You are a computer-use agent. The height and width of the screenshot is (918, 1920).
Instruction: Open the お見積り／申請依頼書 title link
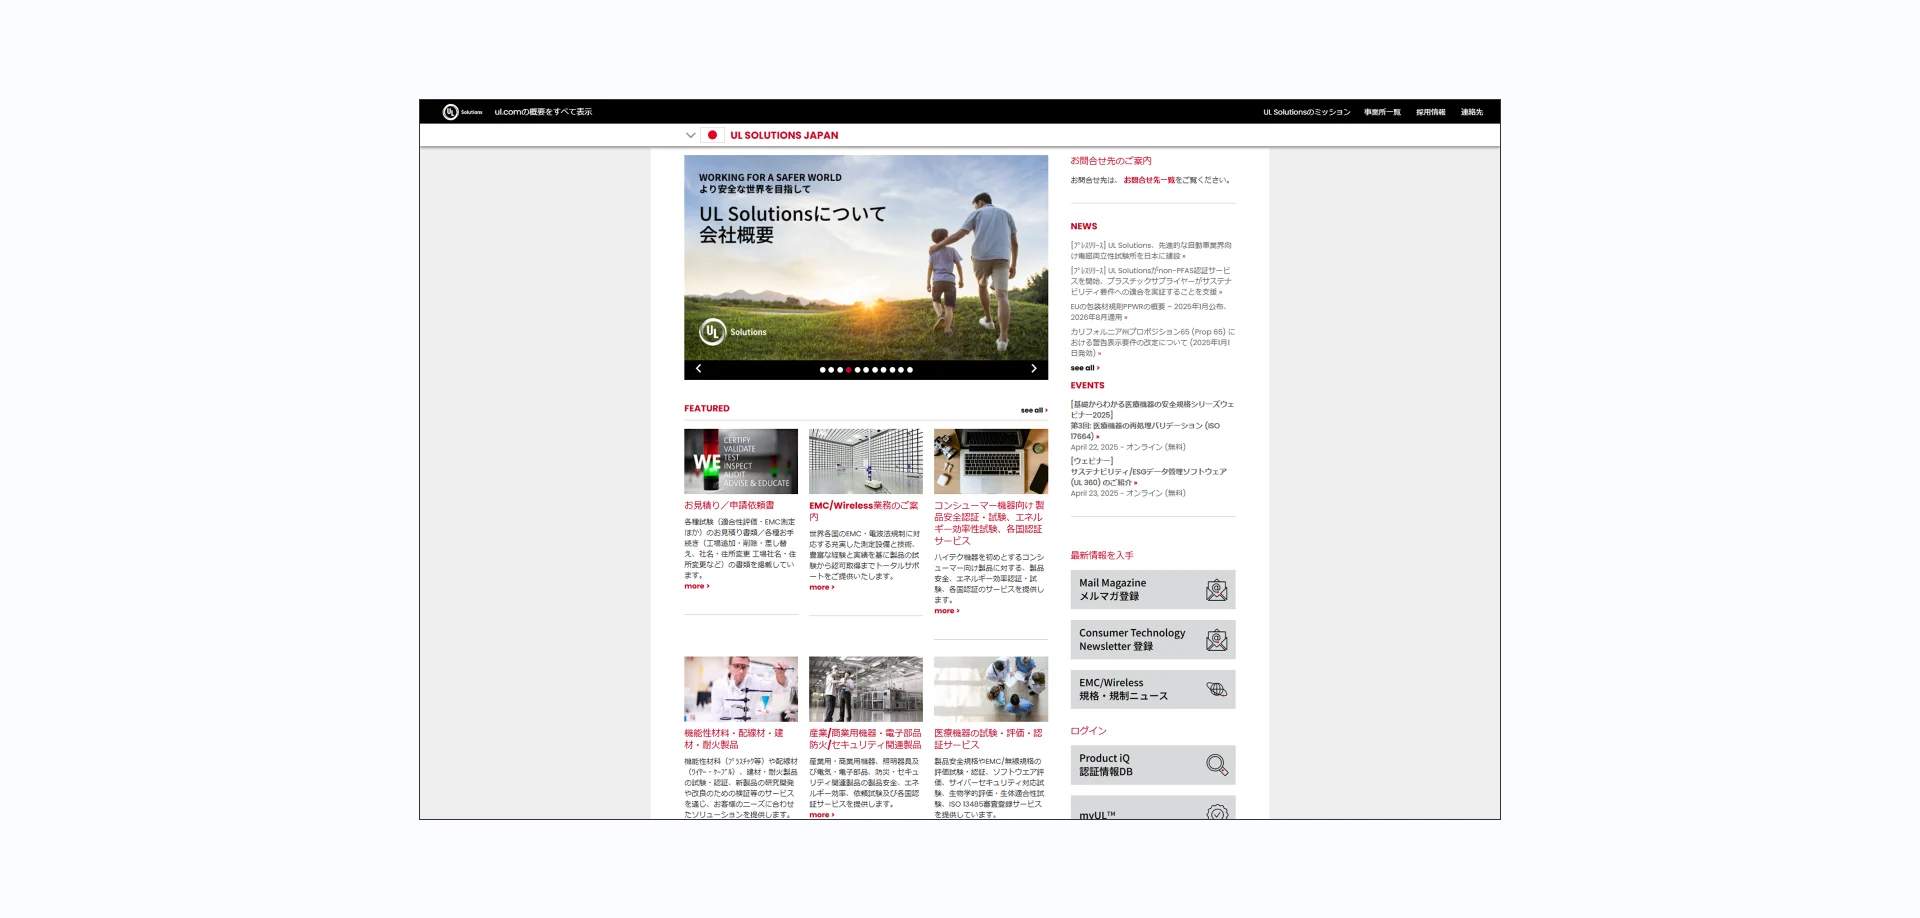tap(729, 505)
